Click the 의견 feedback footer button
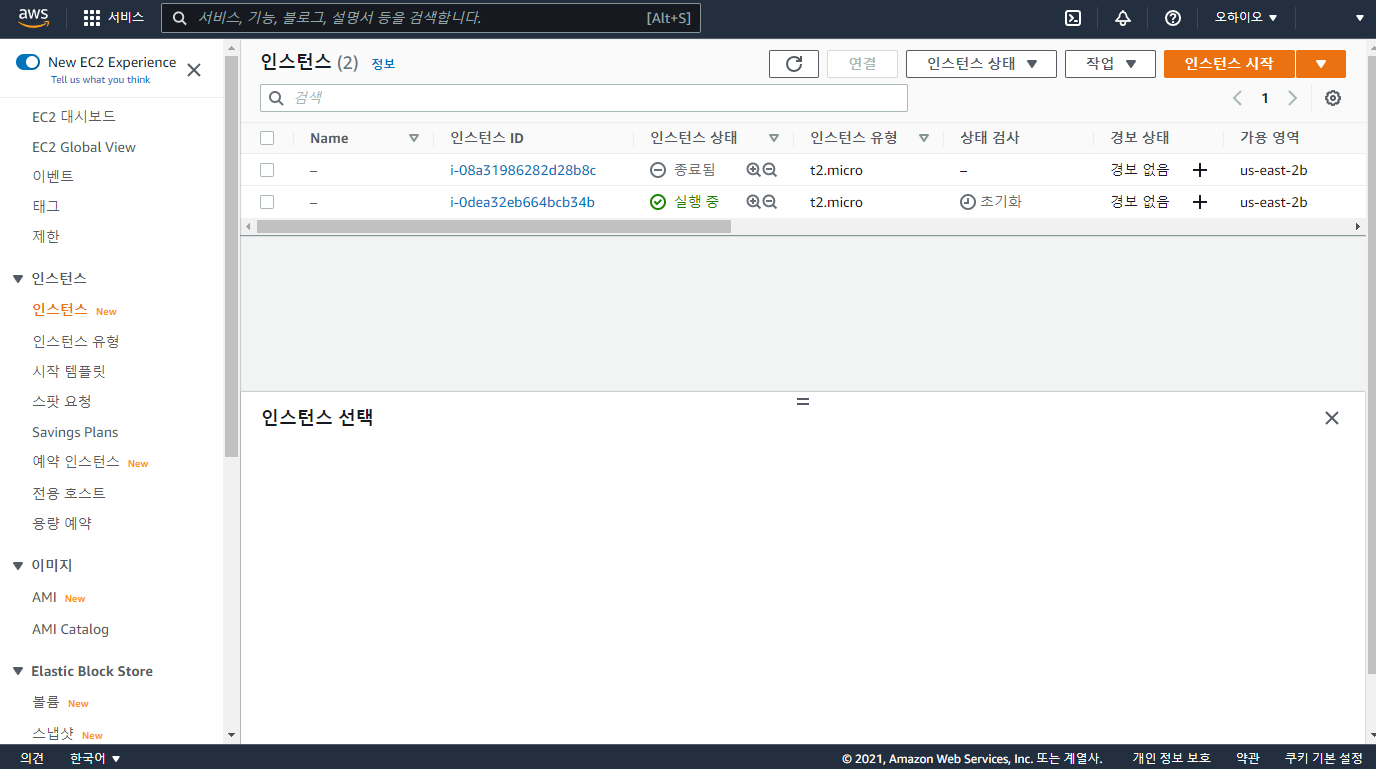This screenshot has height=769, width=1376. 32,758
